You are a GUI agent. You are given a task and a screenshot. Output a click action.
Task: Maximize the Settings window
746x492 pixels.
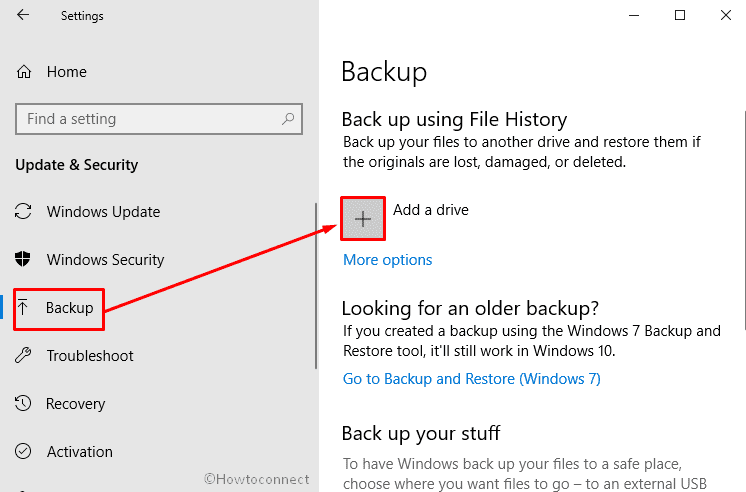tap(680, 15)
